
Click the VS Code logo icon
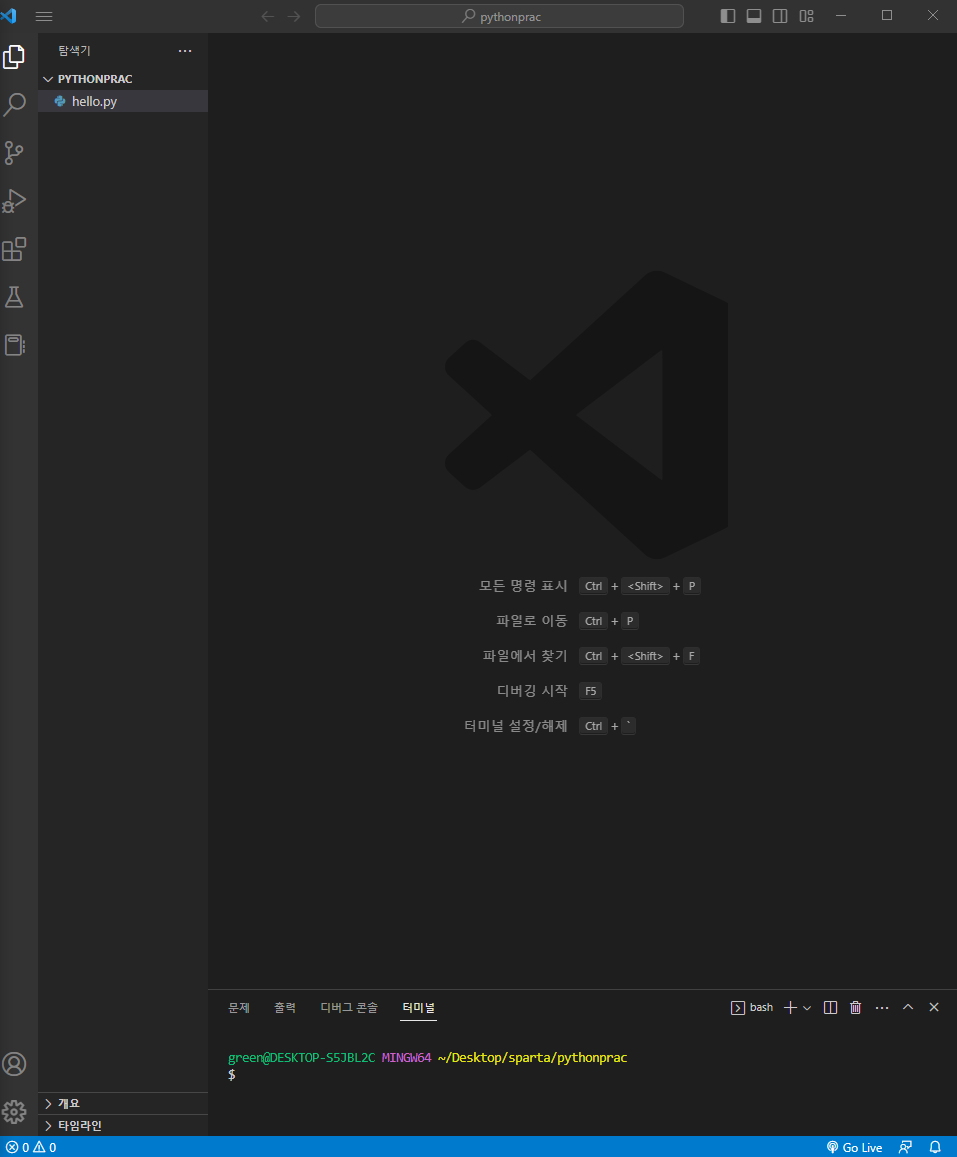coord(9,15)
